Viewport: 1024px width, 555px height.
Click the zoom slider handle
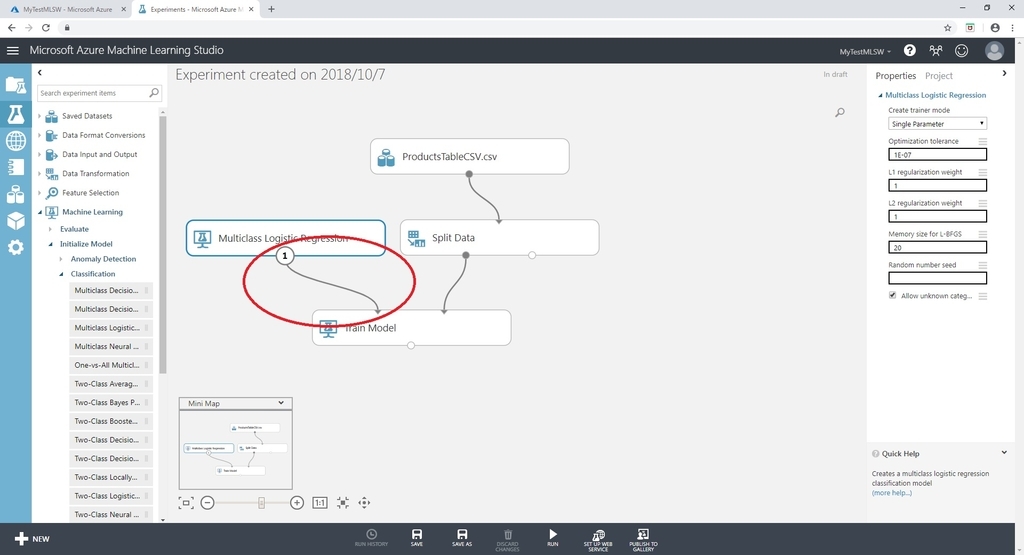(261, 503)
